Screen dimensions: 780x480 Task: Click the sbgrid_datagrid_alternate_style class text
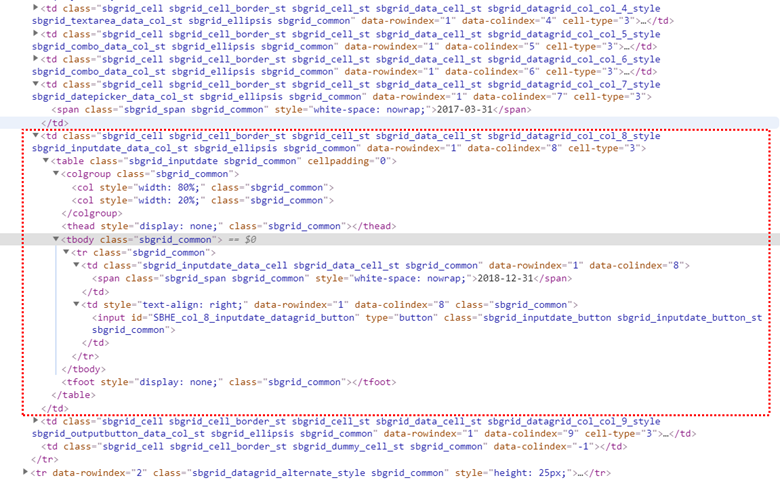[279, 473]
